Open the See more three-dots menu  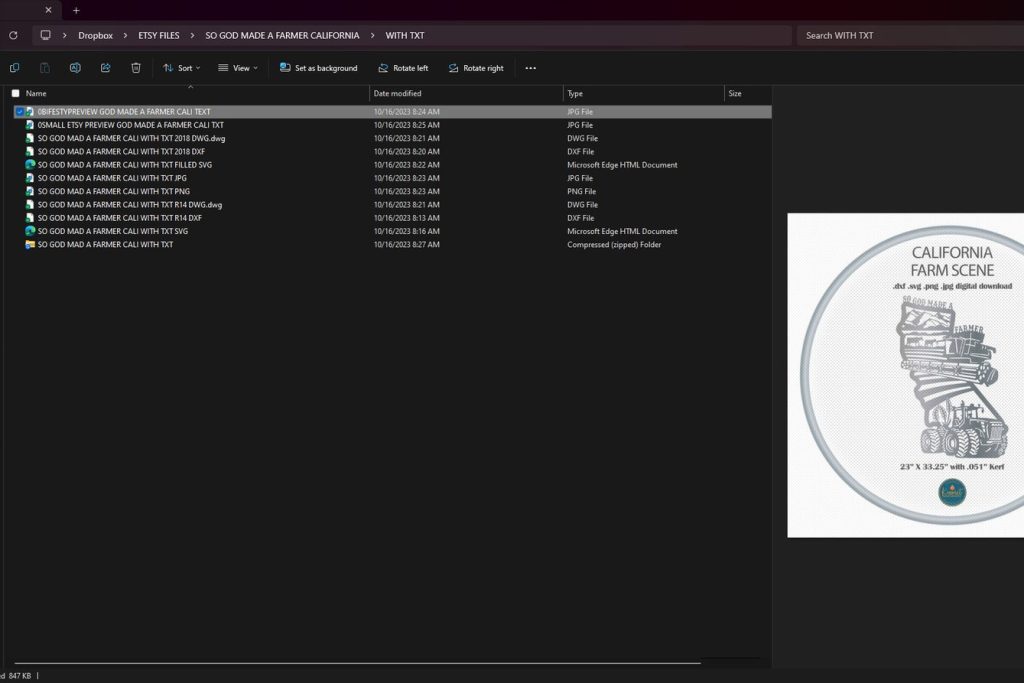click(x=530, y=68)
